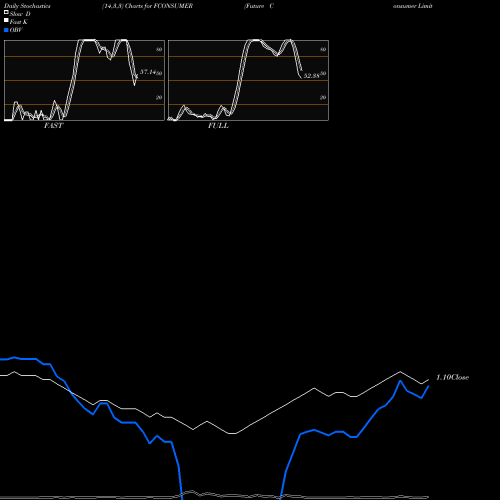Screen dimensions: 500x500
Task: Click the Fast K legend swatch
Action: (6, 20)
